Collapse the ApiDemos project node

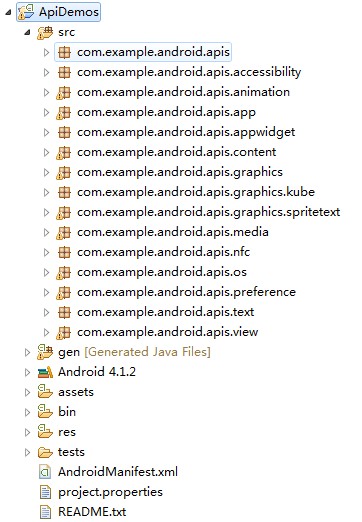8,13
